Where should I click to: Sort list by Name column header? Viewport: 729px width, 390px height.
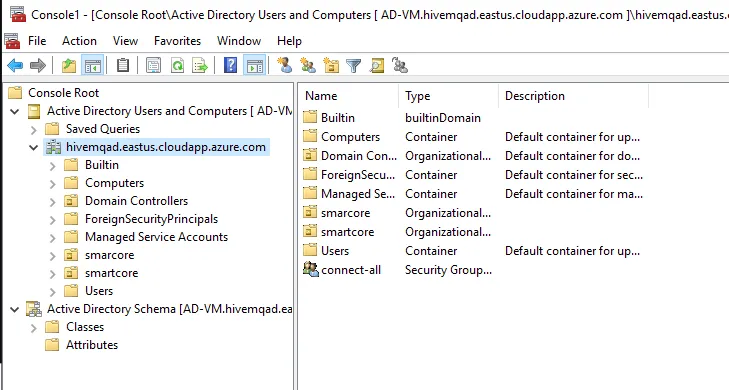coord(348,96)
